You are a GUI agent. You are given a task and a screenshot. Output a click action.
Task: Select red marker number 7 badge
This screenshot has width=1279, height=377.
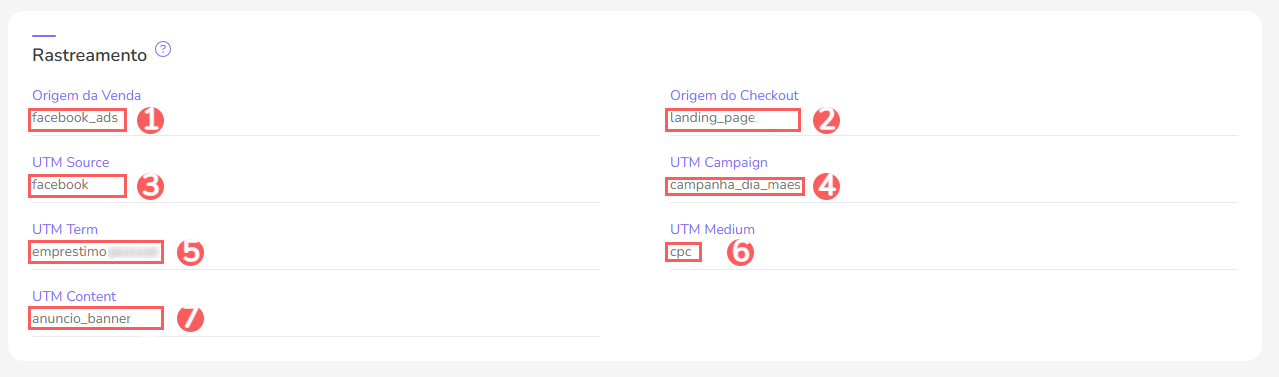190,319
